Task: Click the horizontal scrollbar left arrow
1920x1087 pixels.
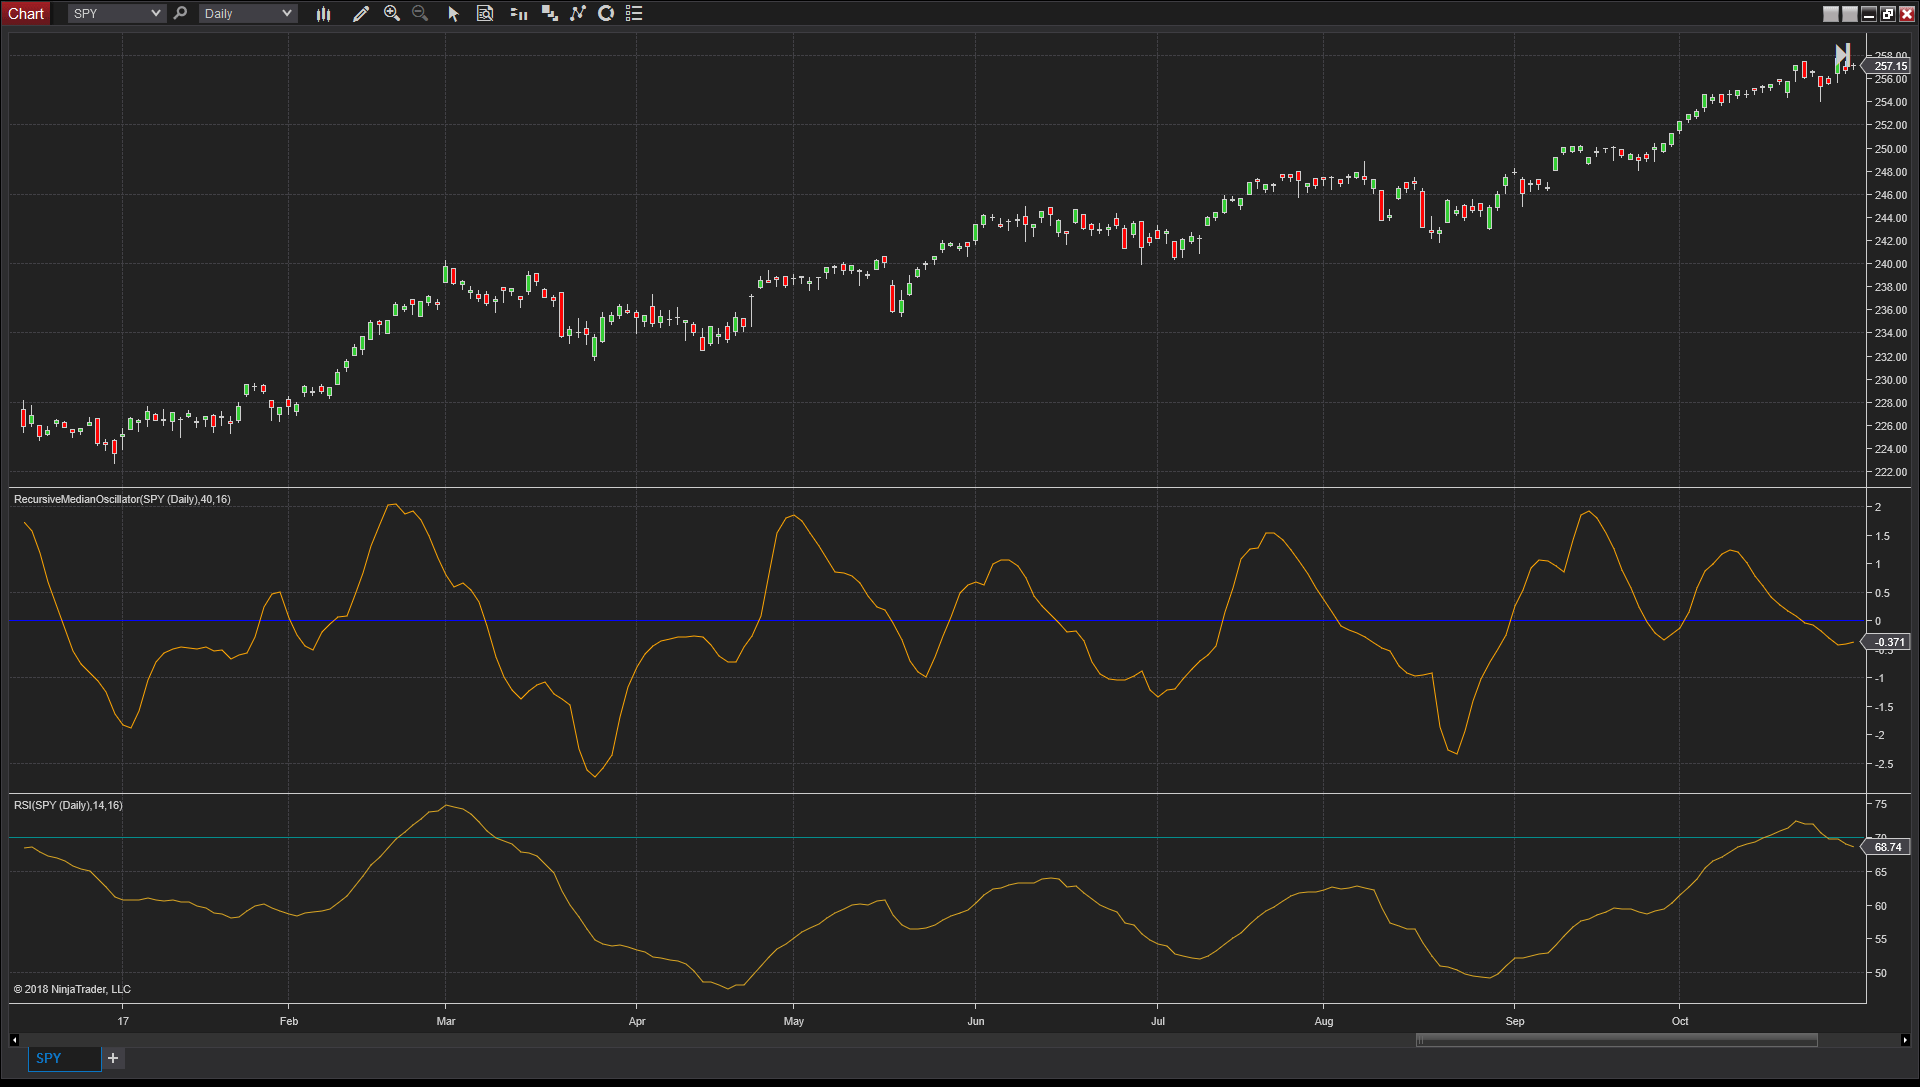Action: pyautogui.click(x=14, y=1040)
